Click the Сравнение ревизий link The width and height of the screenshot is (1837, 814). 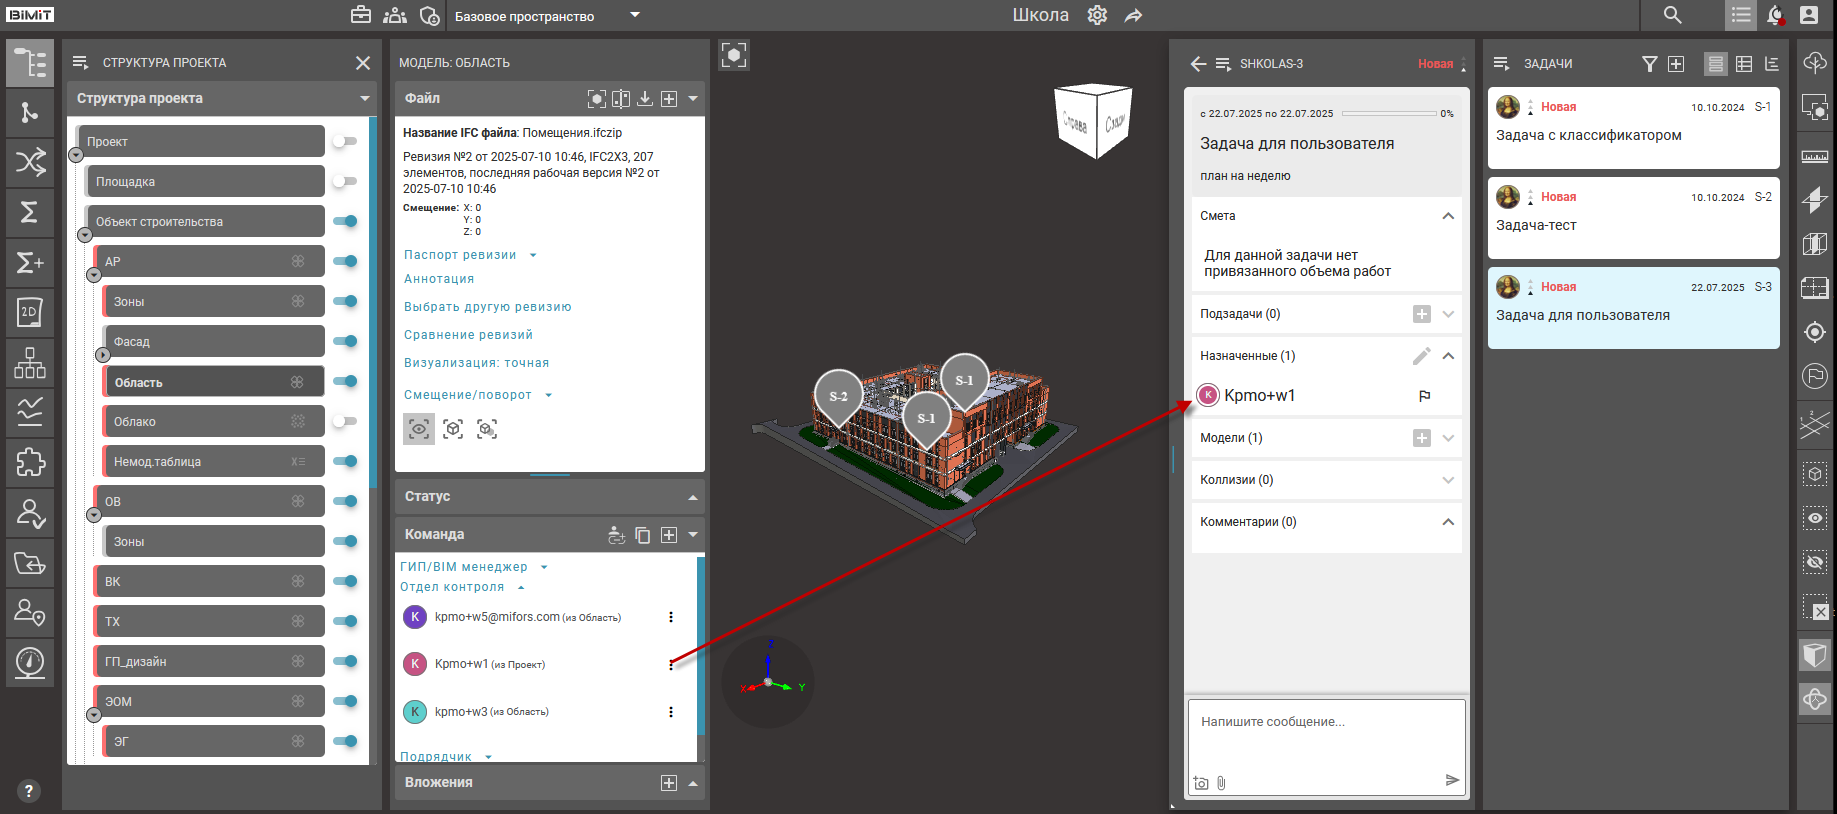(x=468, y=335)
